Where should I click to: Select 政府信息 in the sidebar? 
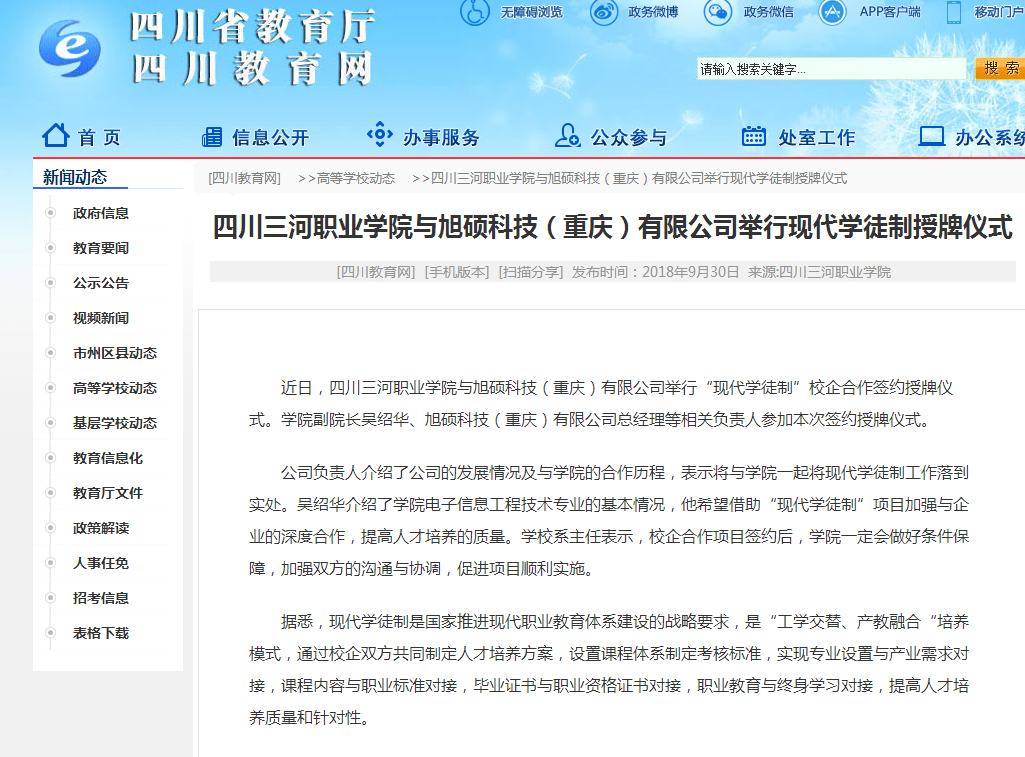pos(101,213)
